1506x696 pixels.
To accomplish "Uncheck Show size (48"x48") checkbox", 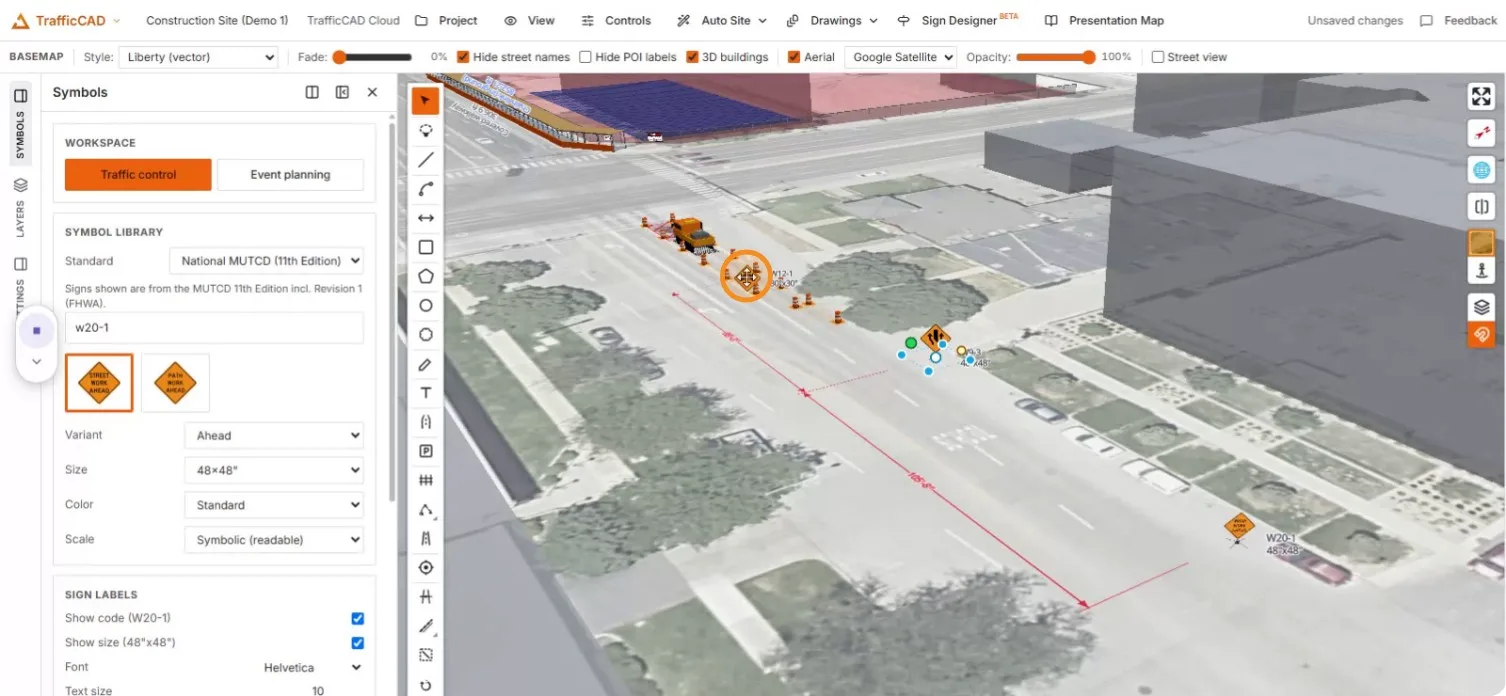I will click(x=358, y=643).
